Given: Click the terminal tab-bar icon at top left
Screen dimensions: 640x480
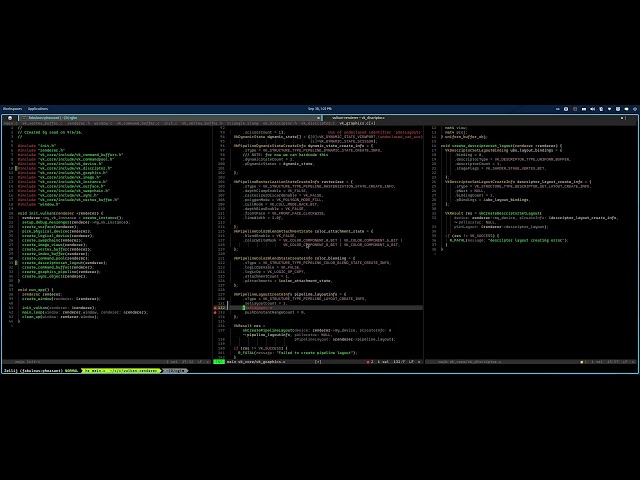Looking at the screenshot, I should click(10, 118).
